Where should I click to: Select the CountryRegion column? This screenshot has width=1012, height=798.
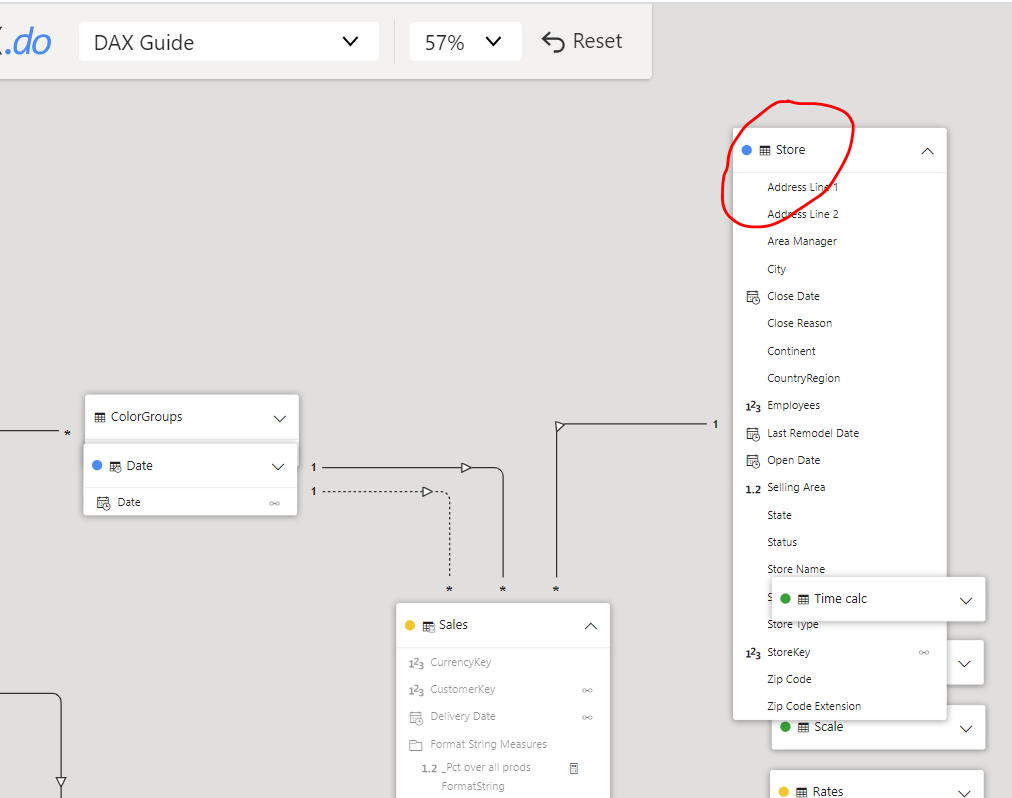(x=804, y=378)
